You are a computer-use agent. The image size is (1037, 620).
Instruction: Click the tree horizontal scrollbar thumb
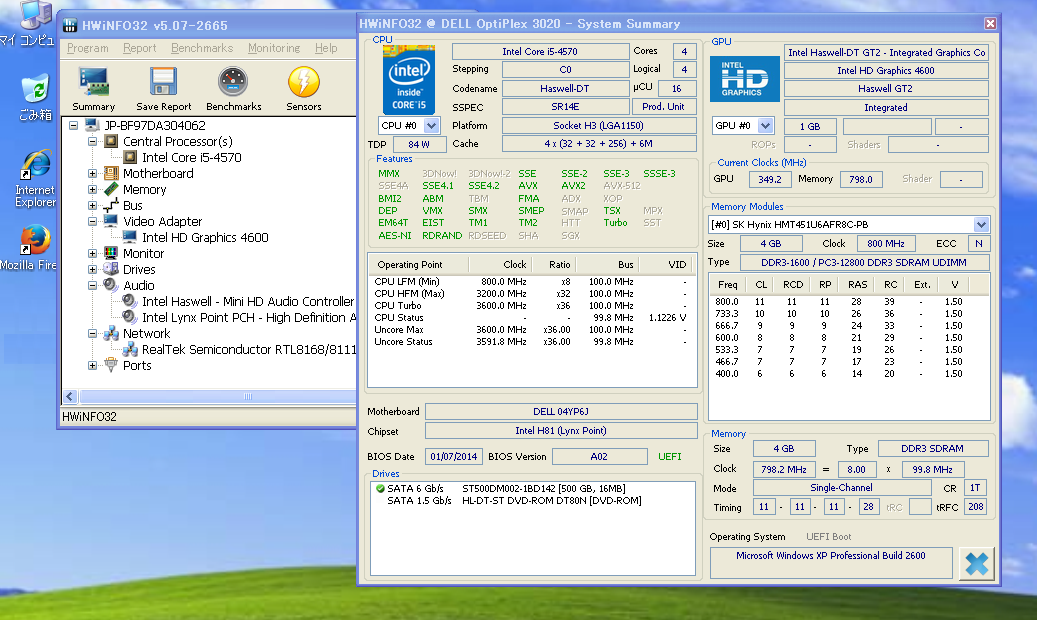[248, 396]
